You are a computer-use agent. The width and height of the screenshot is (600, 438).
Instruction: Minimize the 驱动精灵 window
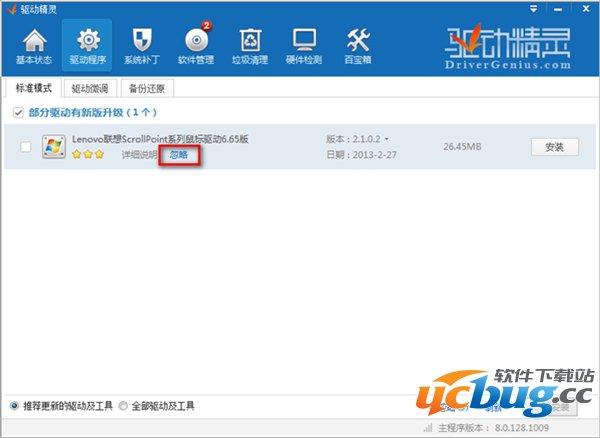[x=559, y=9]
